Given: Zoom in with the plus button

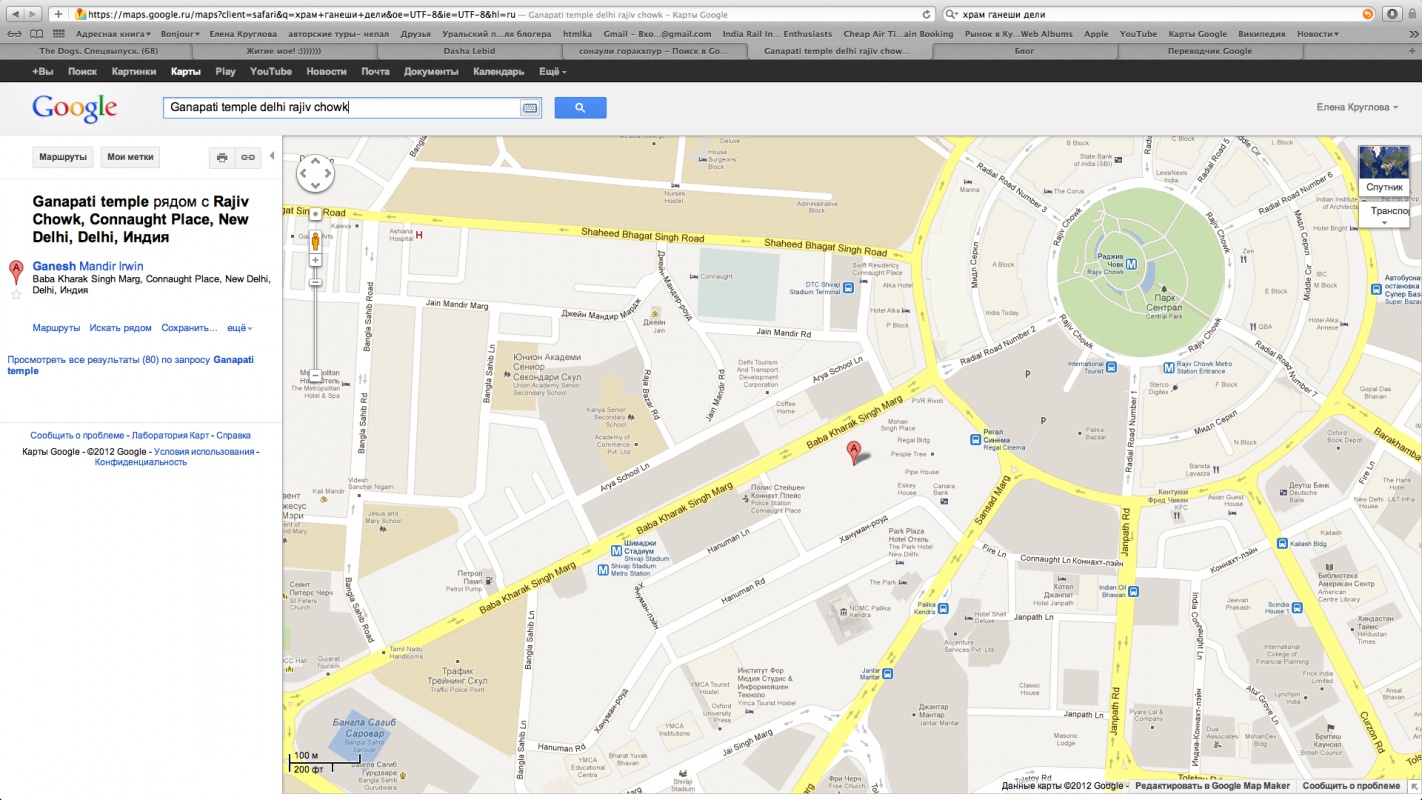Looking at the screenshot, I should pyautogui.click(x=315, y=260).
